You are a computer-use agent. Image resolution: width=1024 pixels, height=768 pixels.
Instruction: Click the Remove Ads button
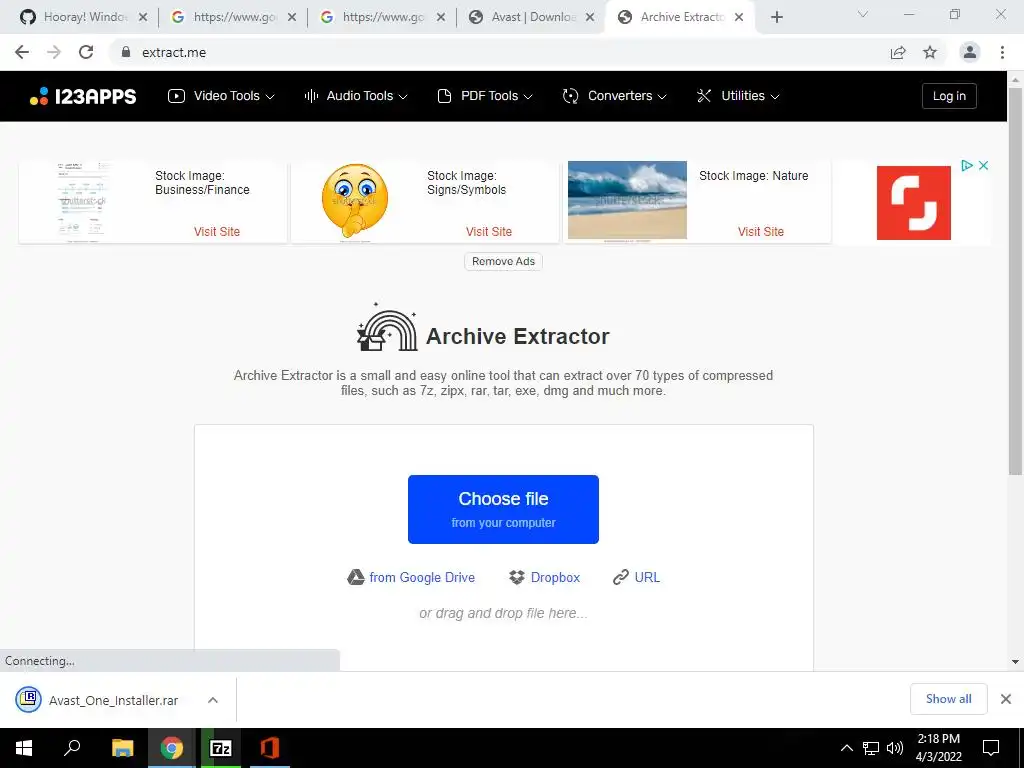[503, 261]
